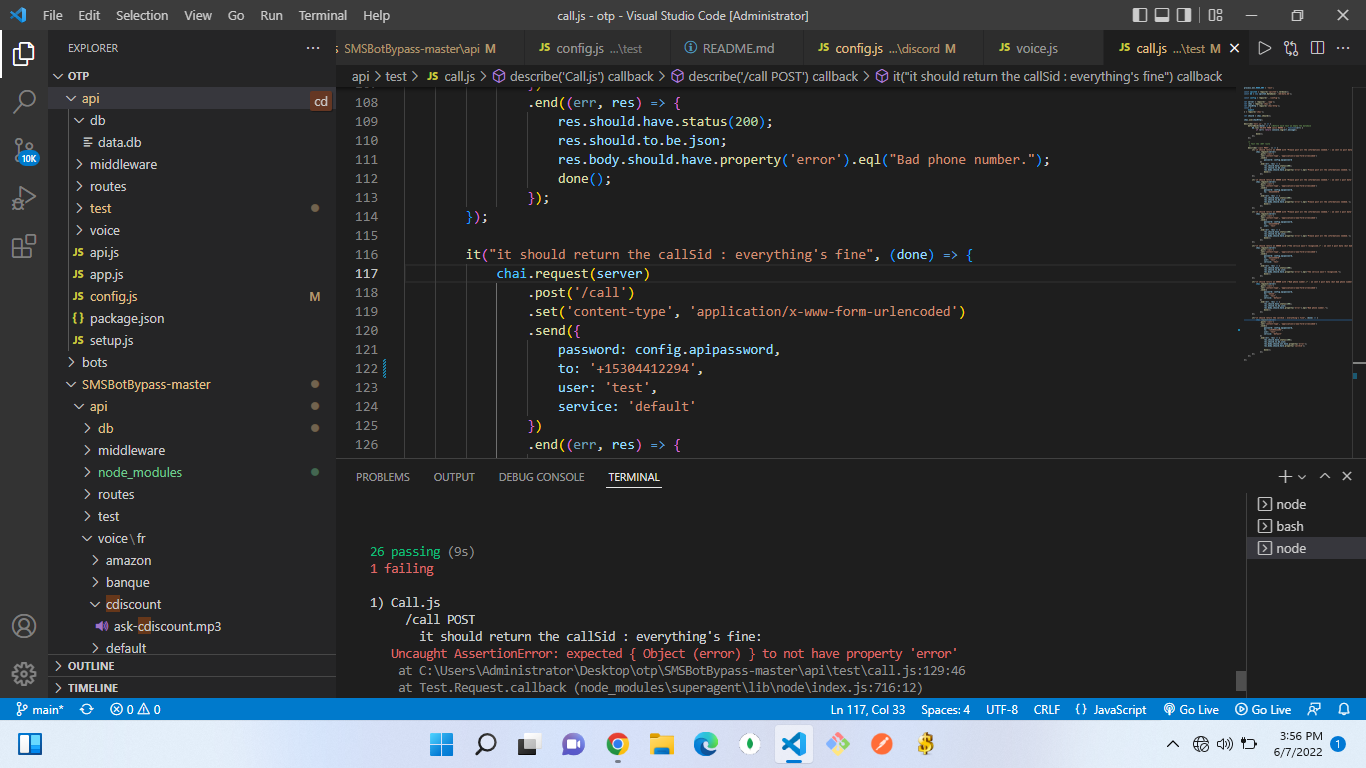Viewport: 1366px width, 768px height.
Task: Show hidden system tray icons
Action: pyautogui.click(x=1173, y=744)
